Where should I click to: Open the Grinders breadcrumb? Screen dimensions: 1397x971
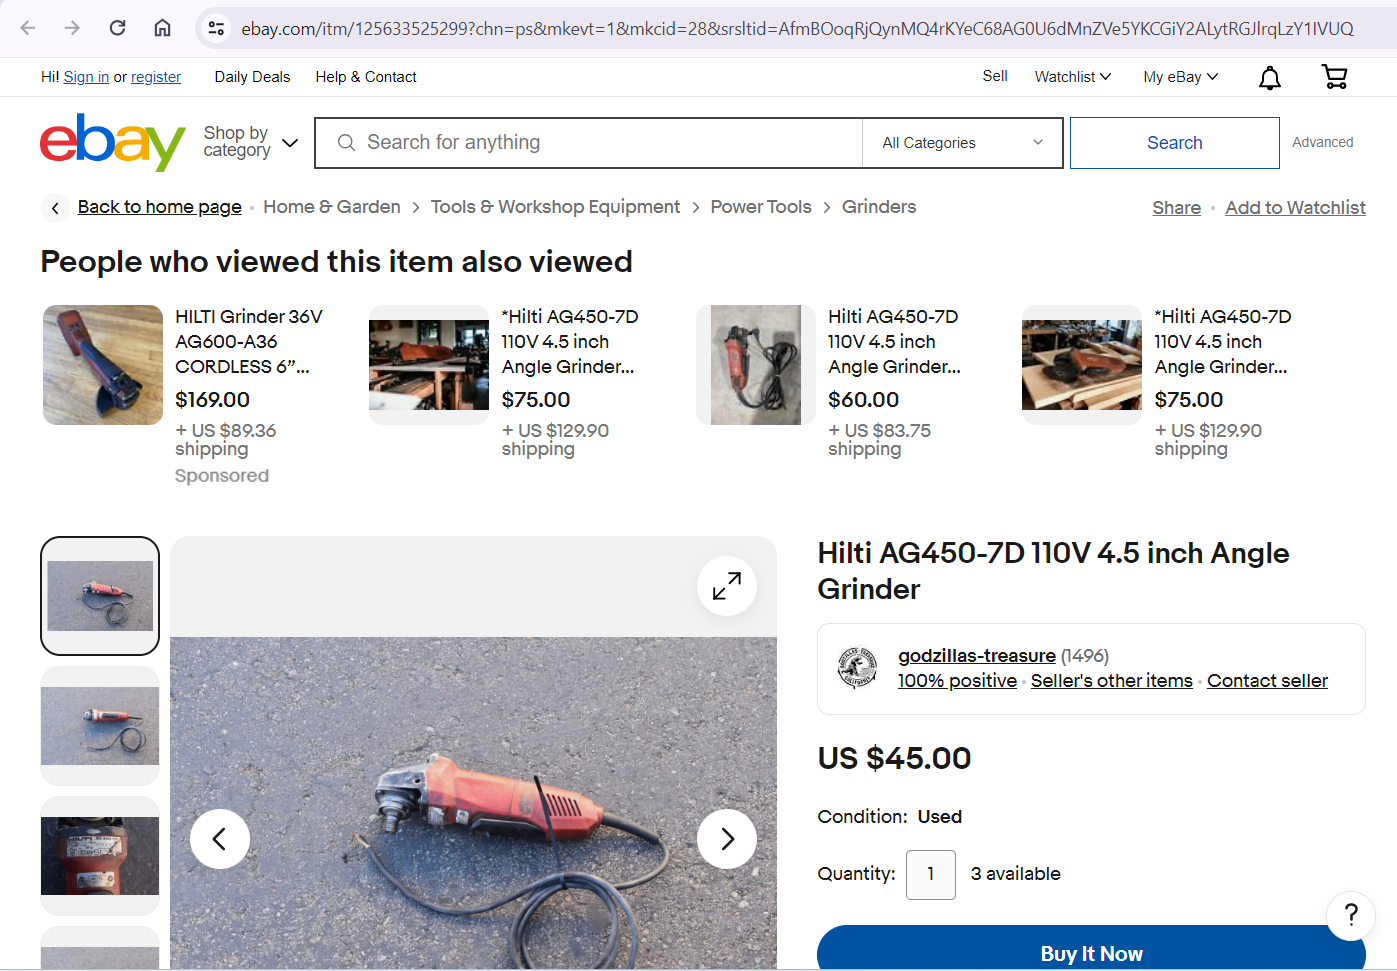tap(879, 207)
